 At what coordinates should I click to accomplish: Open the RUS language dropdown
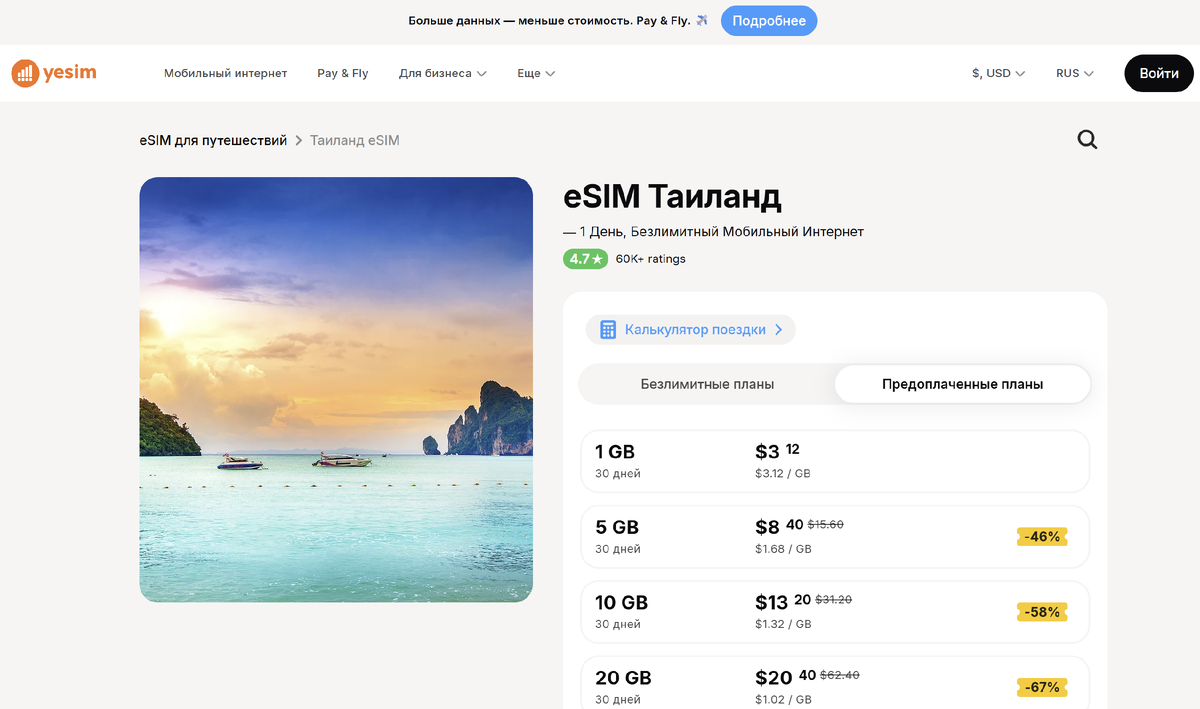[1075, 73]
